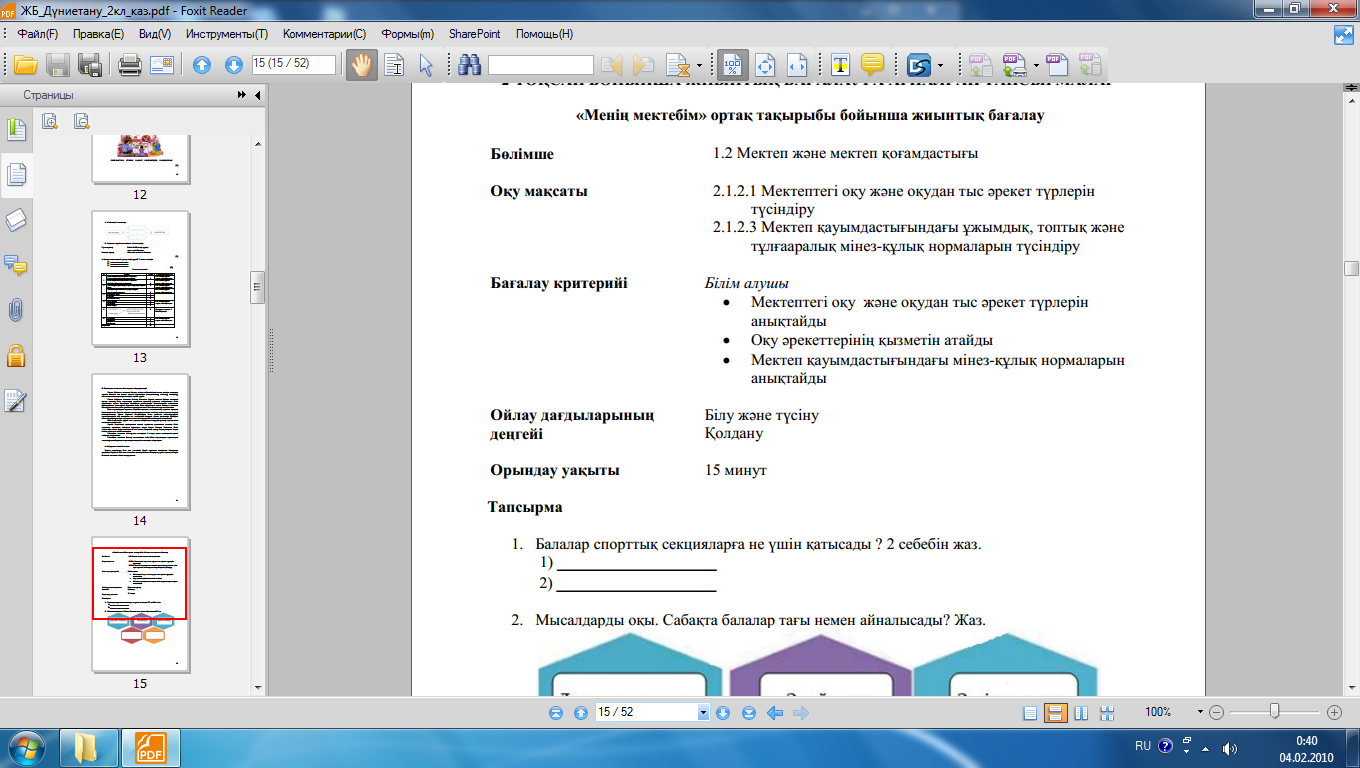The image size is (1360, 768).
Task: Expand the Pages panel with double arrow
Action: tap(241, 95)
